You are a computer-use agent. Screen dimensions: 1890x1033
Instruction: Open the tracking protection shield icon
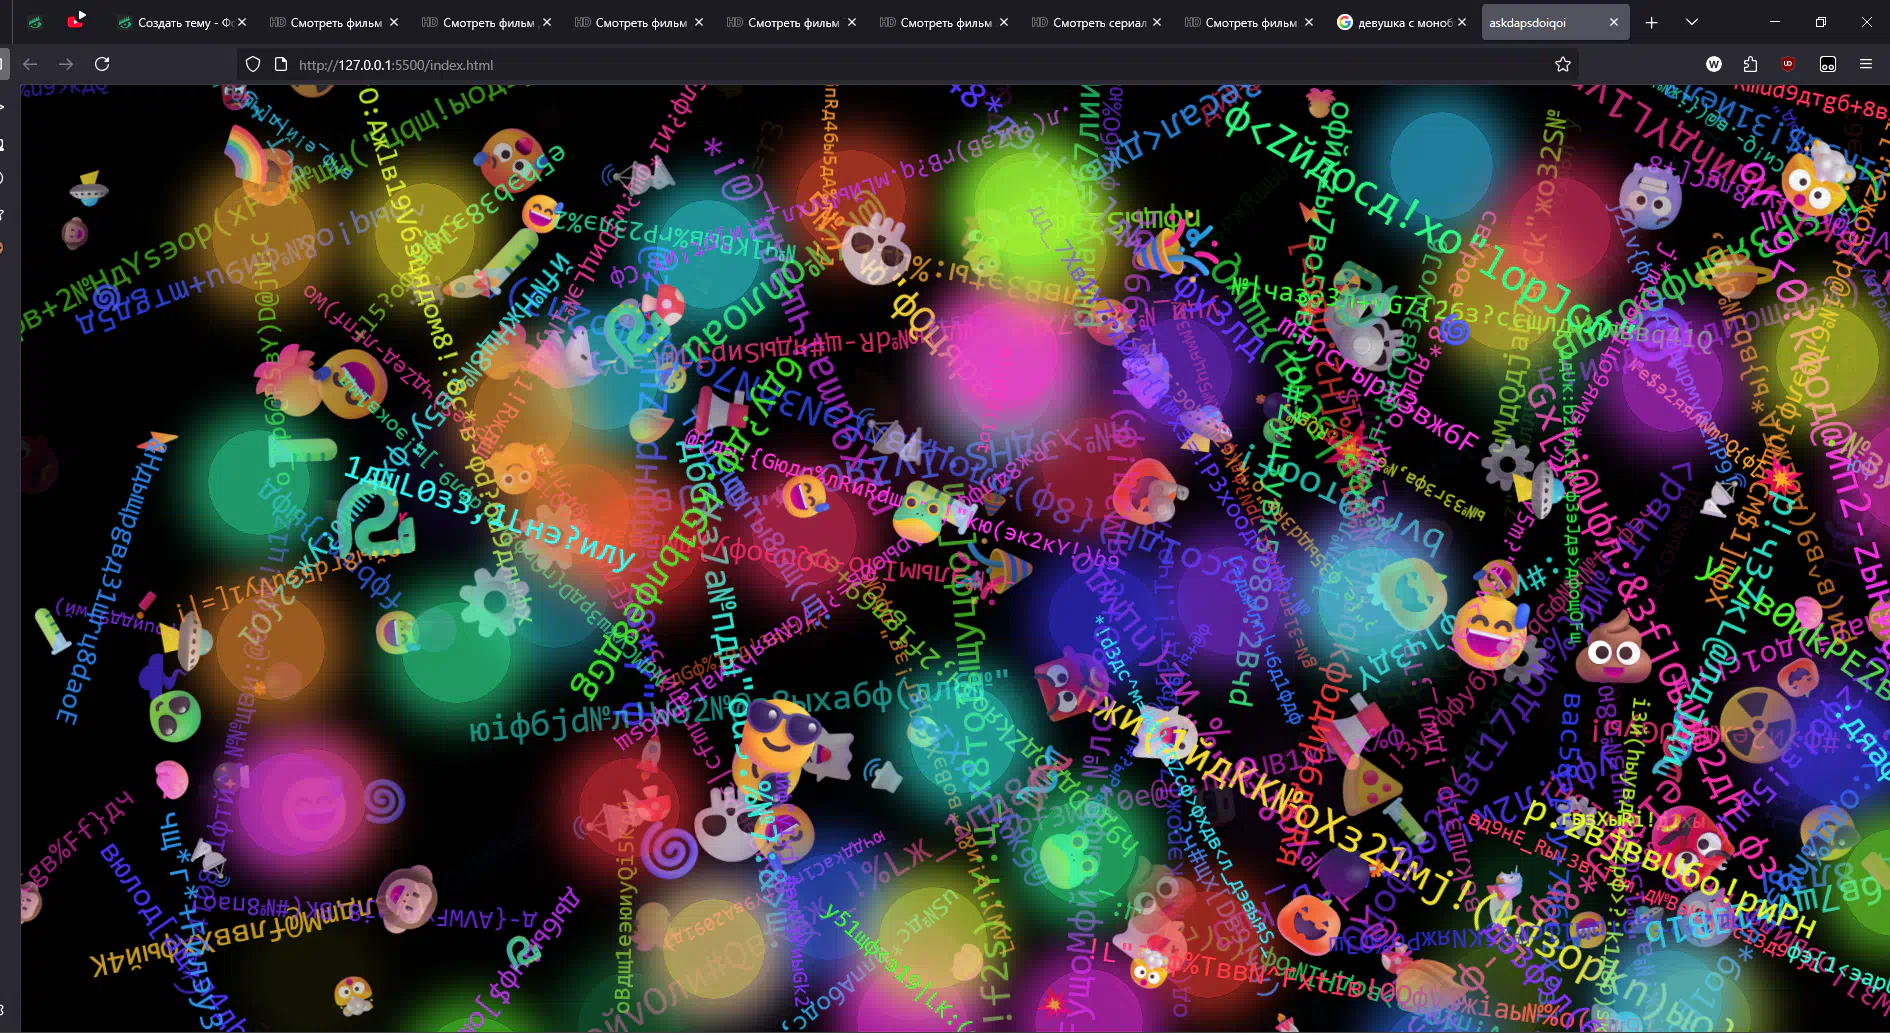coord(253,64)
